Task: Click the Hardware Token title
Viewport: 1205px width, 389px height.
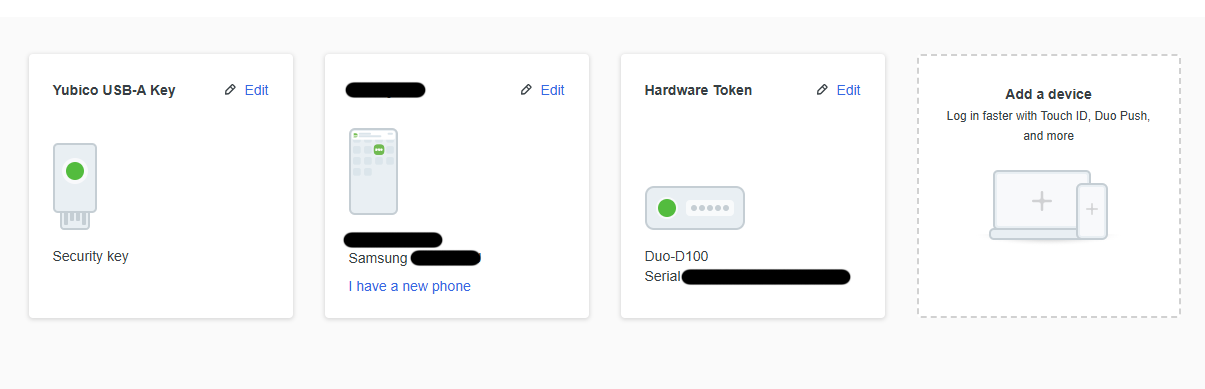Action: pos(698,90)
